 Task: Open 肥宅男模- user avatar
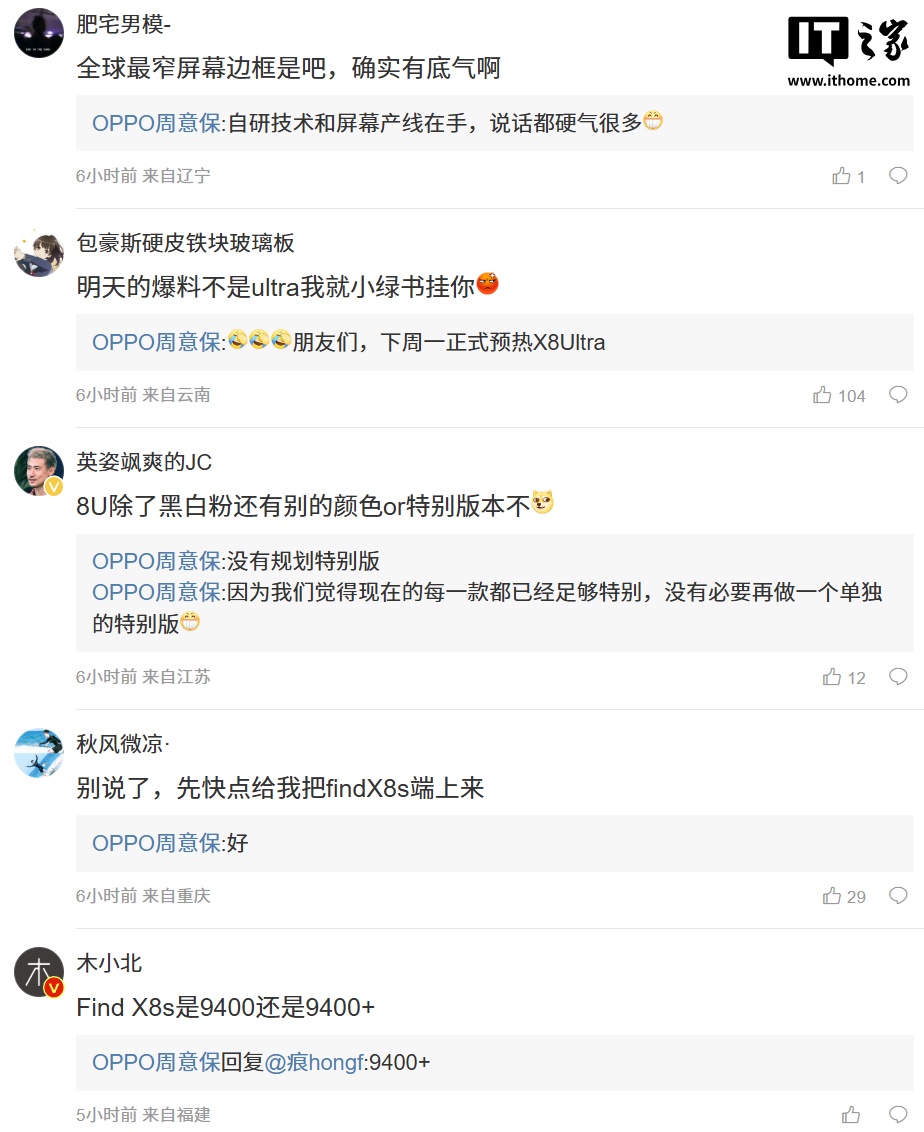point(39,33)
